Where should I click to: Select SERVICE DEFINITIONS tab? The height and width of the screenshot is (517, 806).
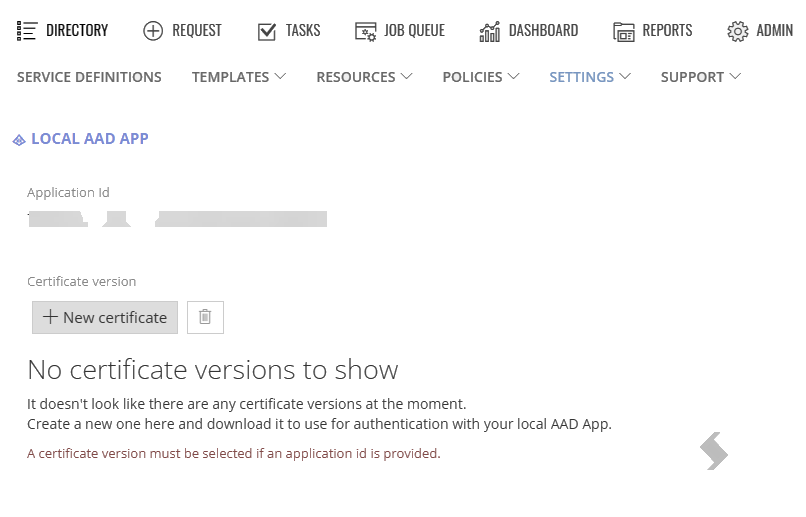pos(89,77)
